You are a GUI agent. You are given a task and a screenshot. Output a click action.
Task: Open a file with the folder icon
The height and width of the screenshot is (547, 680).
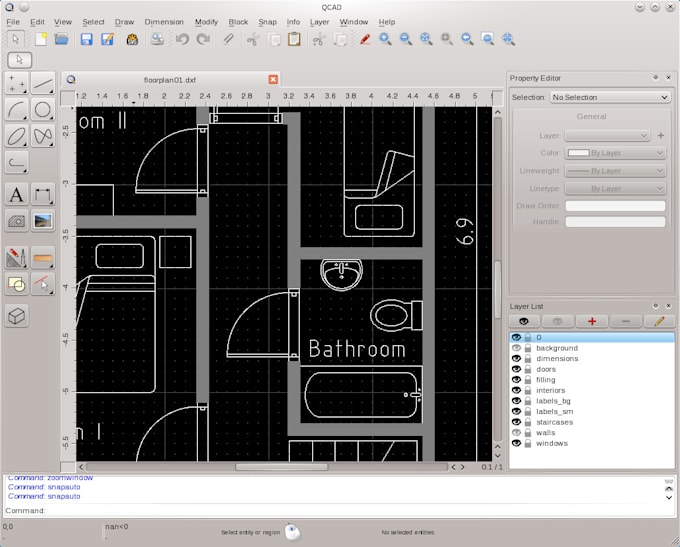click(61, 39)
